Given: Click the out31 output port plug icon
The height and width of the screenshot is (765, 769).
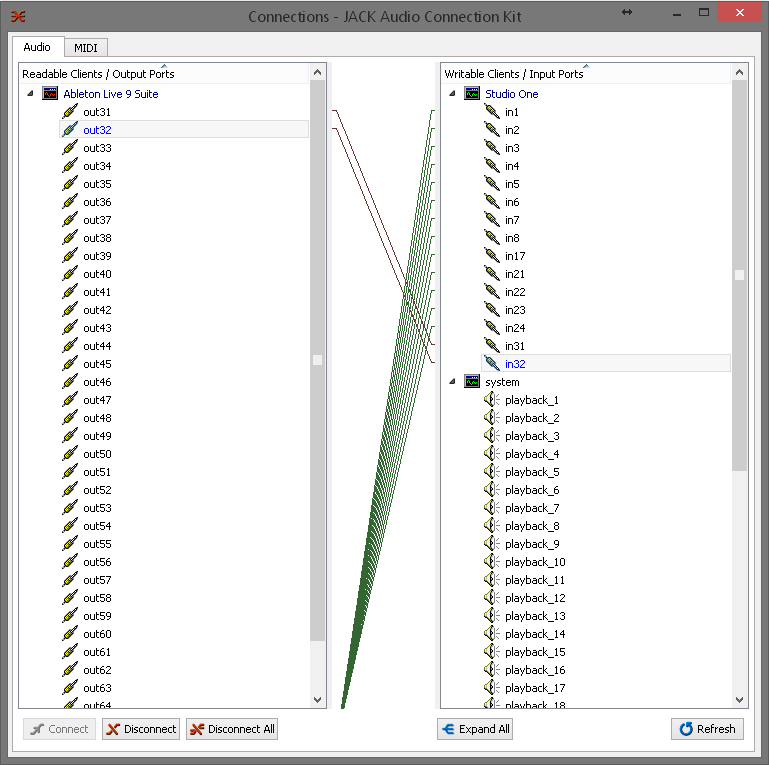Looking at the screenshot, I should (70, 112).
